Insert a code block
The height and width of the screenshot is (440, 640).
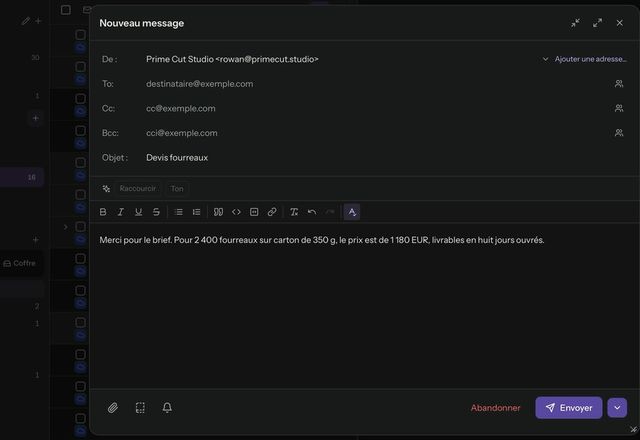coord(254,212)
